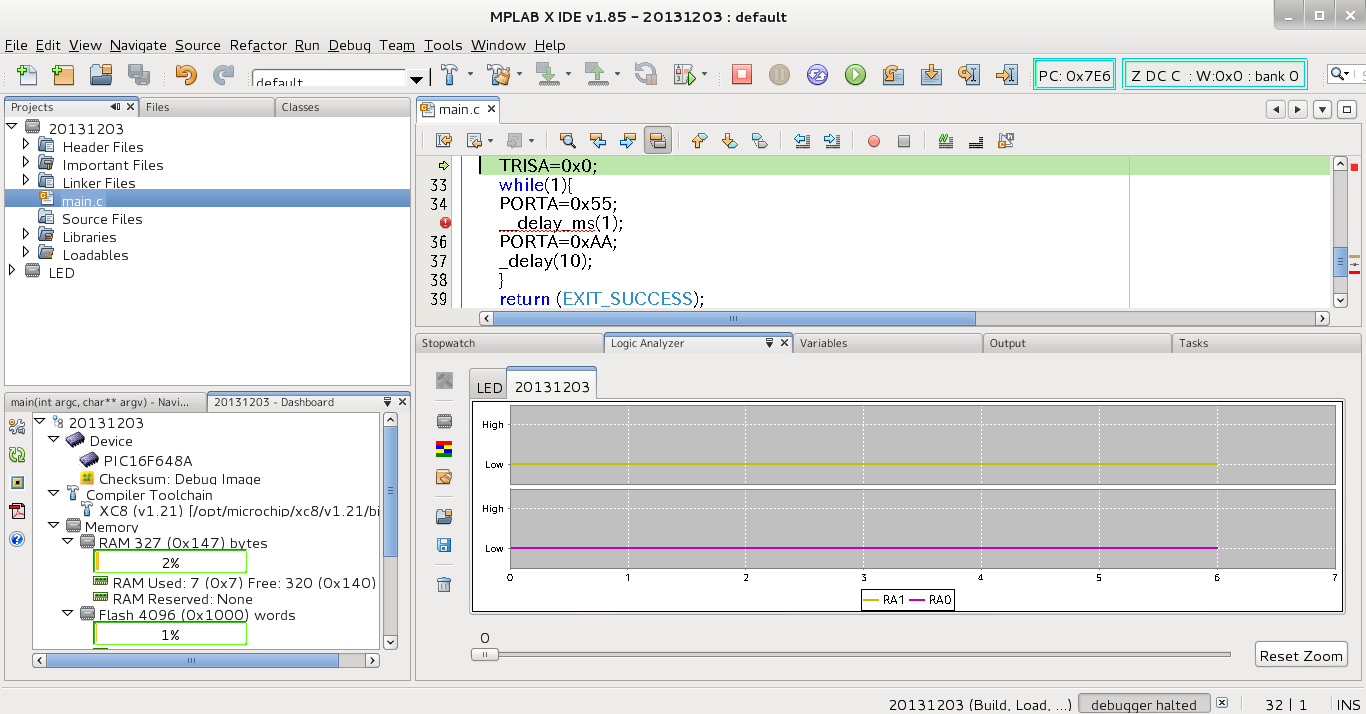Expand Header Files folder in Projects
The width and height of the screenshot is (1366, 714).
tap(27, 146)
